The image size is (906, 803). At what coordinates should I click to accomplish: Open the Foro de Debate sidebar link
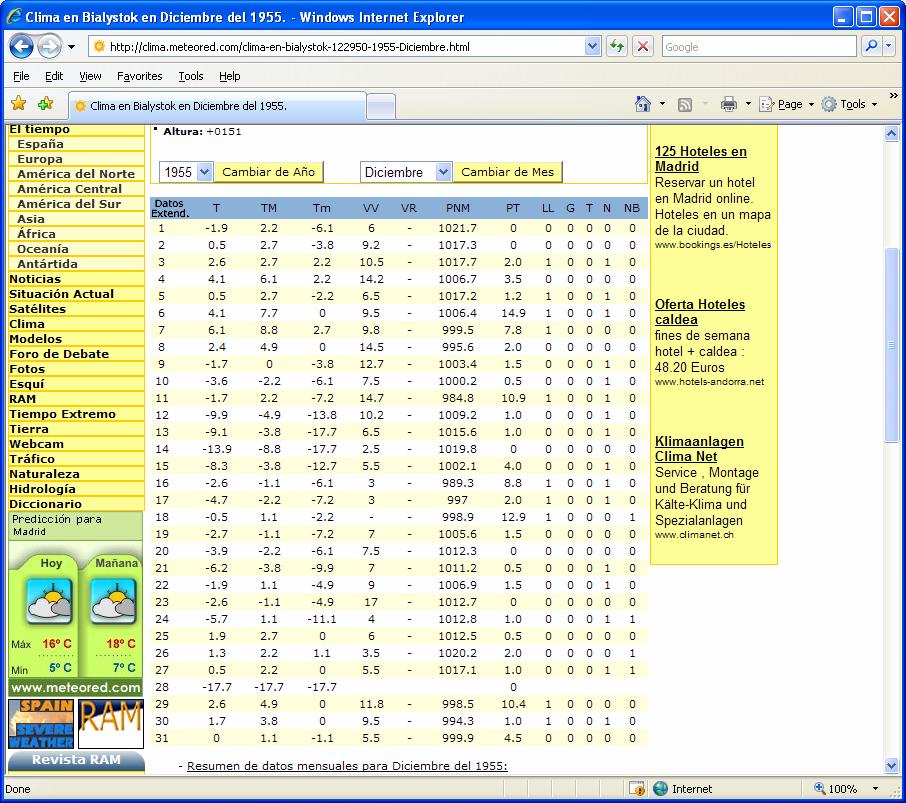pos(59,354)
